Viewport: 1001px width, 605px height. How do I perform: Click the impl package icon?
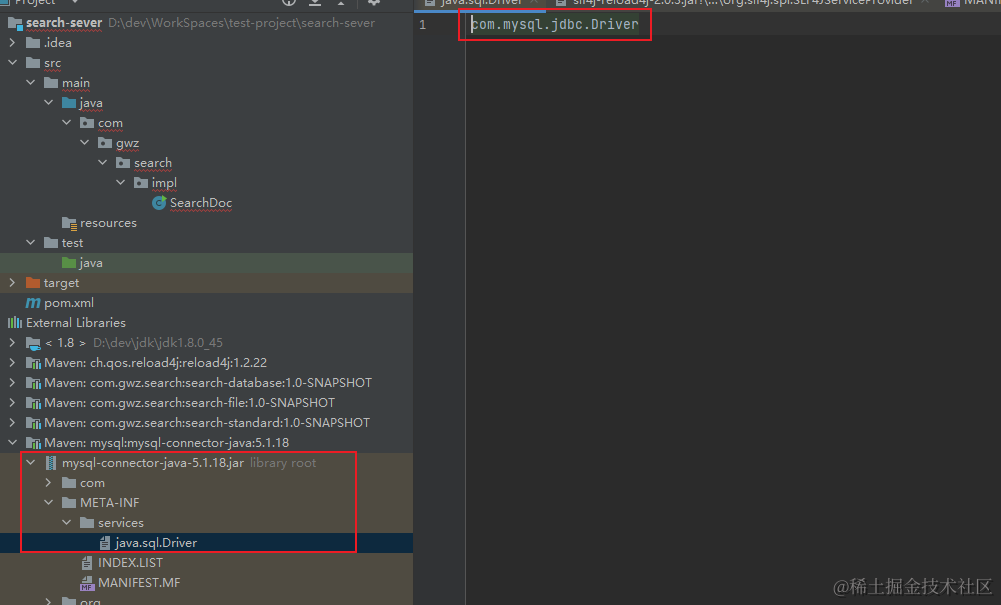click(140, 183)
